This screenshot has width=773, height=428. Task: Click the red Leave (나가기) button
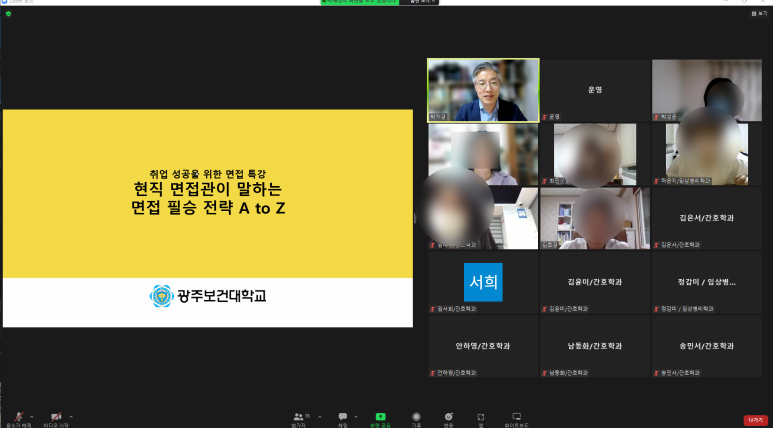click(x=755, y=419)
